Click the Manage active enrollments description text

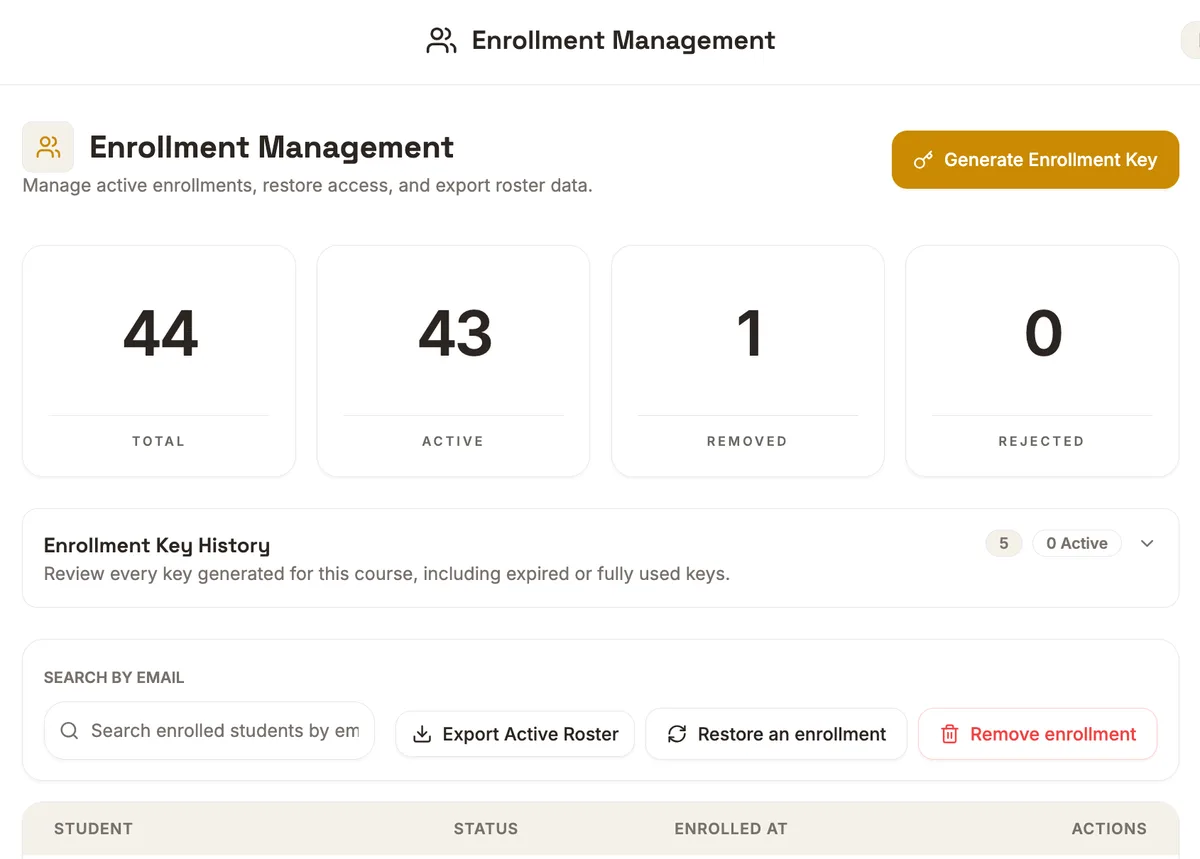307,186
